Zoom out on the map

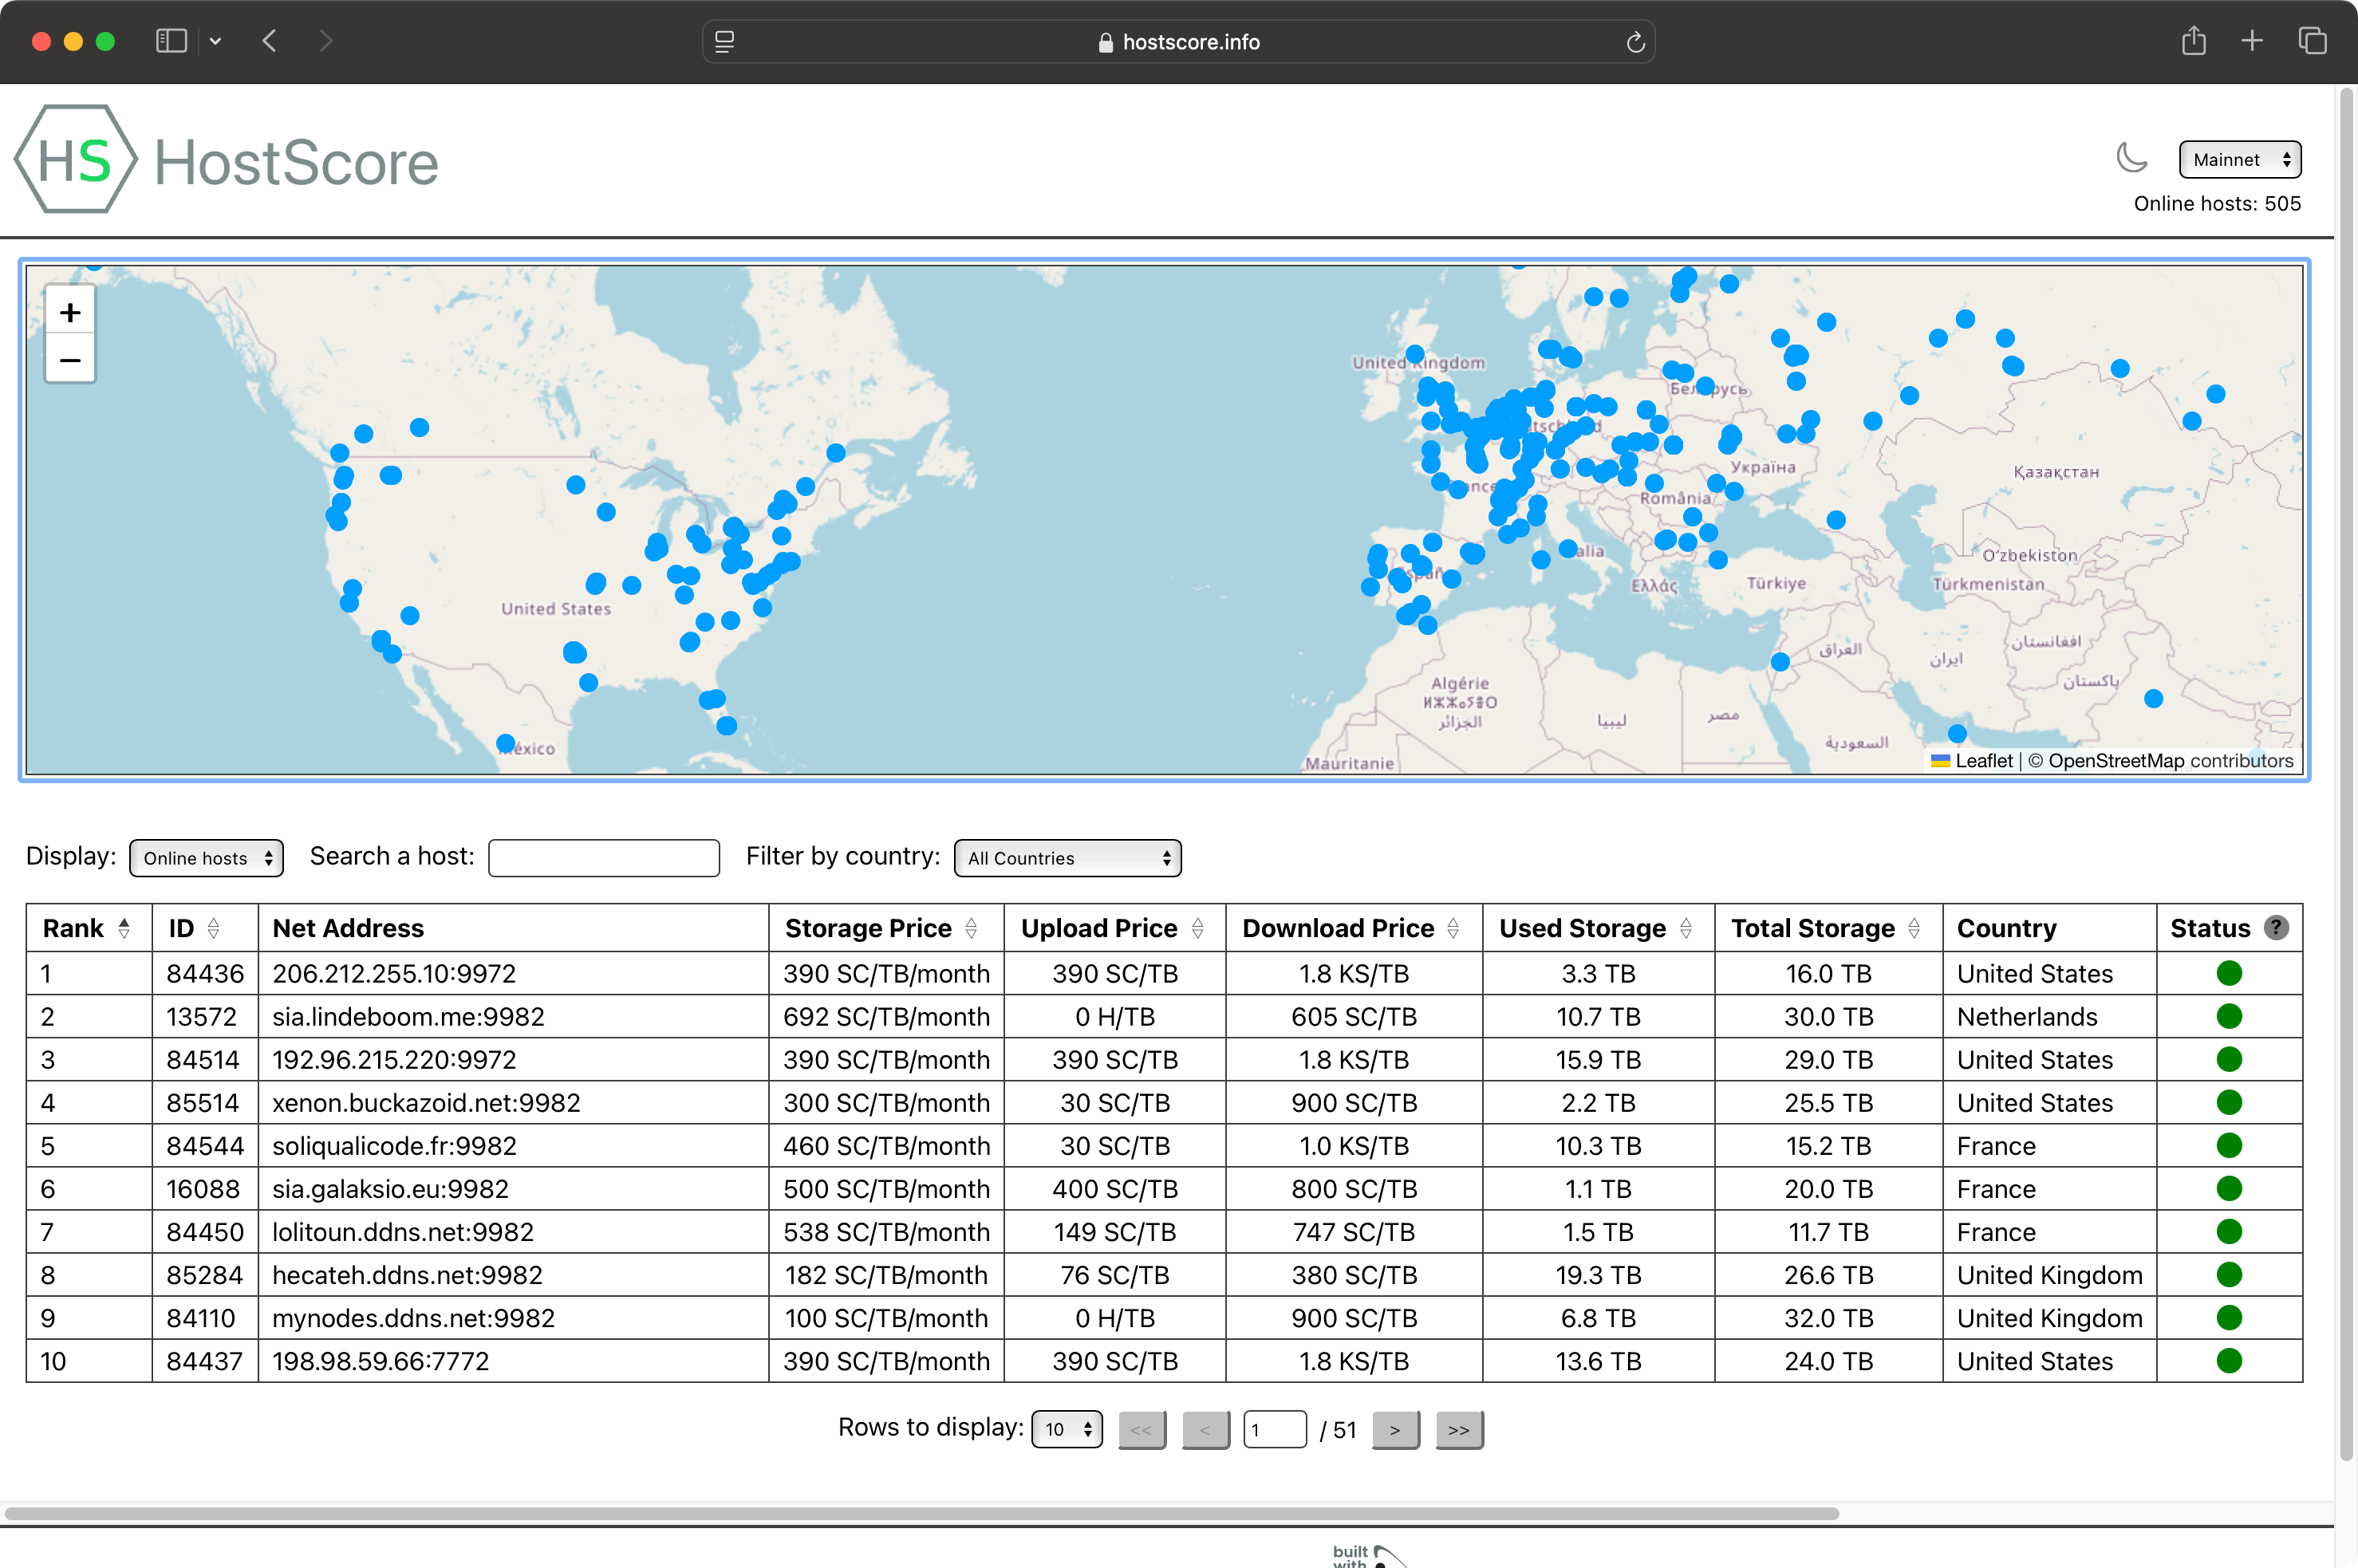pos(70,360)
